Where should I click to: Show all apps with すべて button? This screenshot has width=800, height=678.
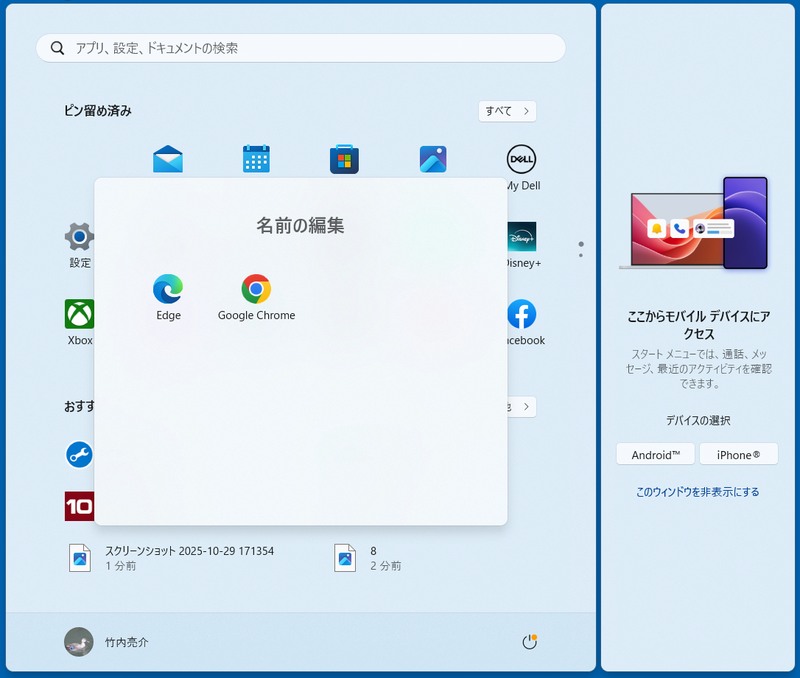pyautogui.click(x=507, y=111)
